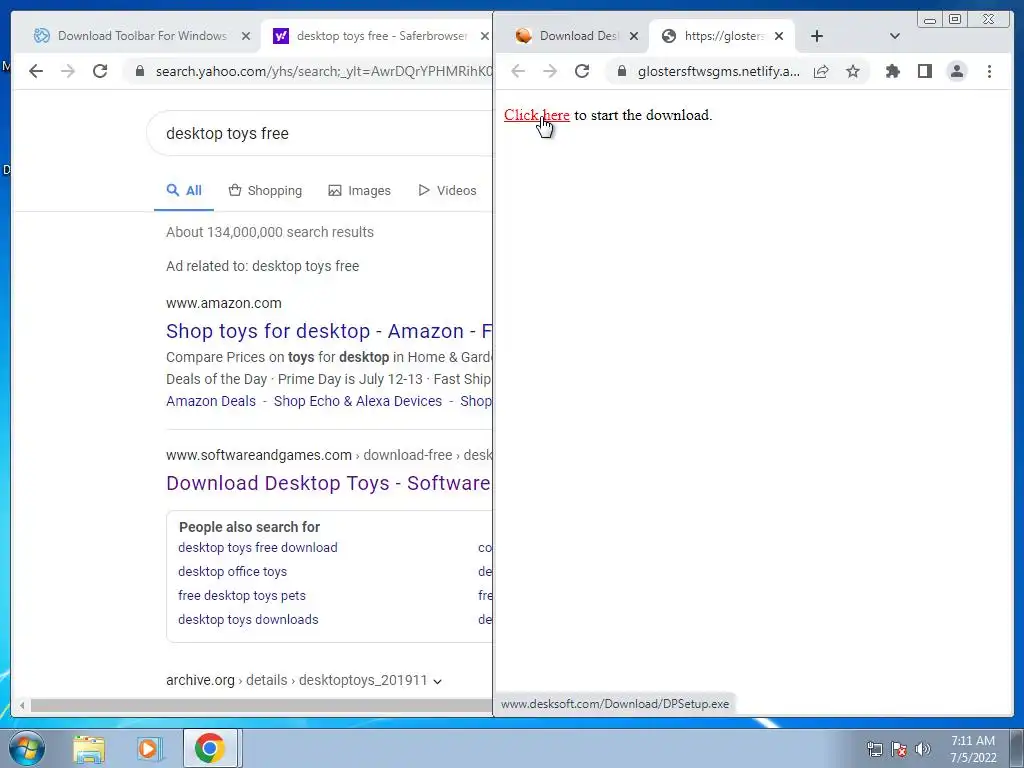Click 'free desktop toys pets' suggestion
1024x768 pixels.
242,596
